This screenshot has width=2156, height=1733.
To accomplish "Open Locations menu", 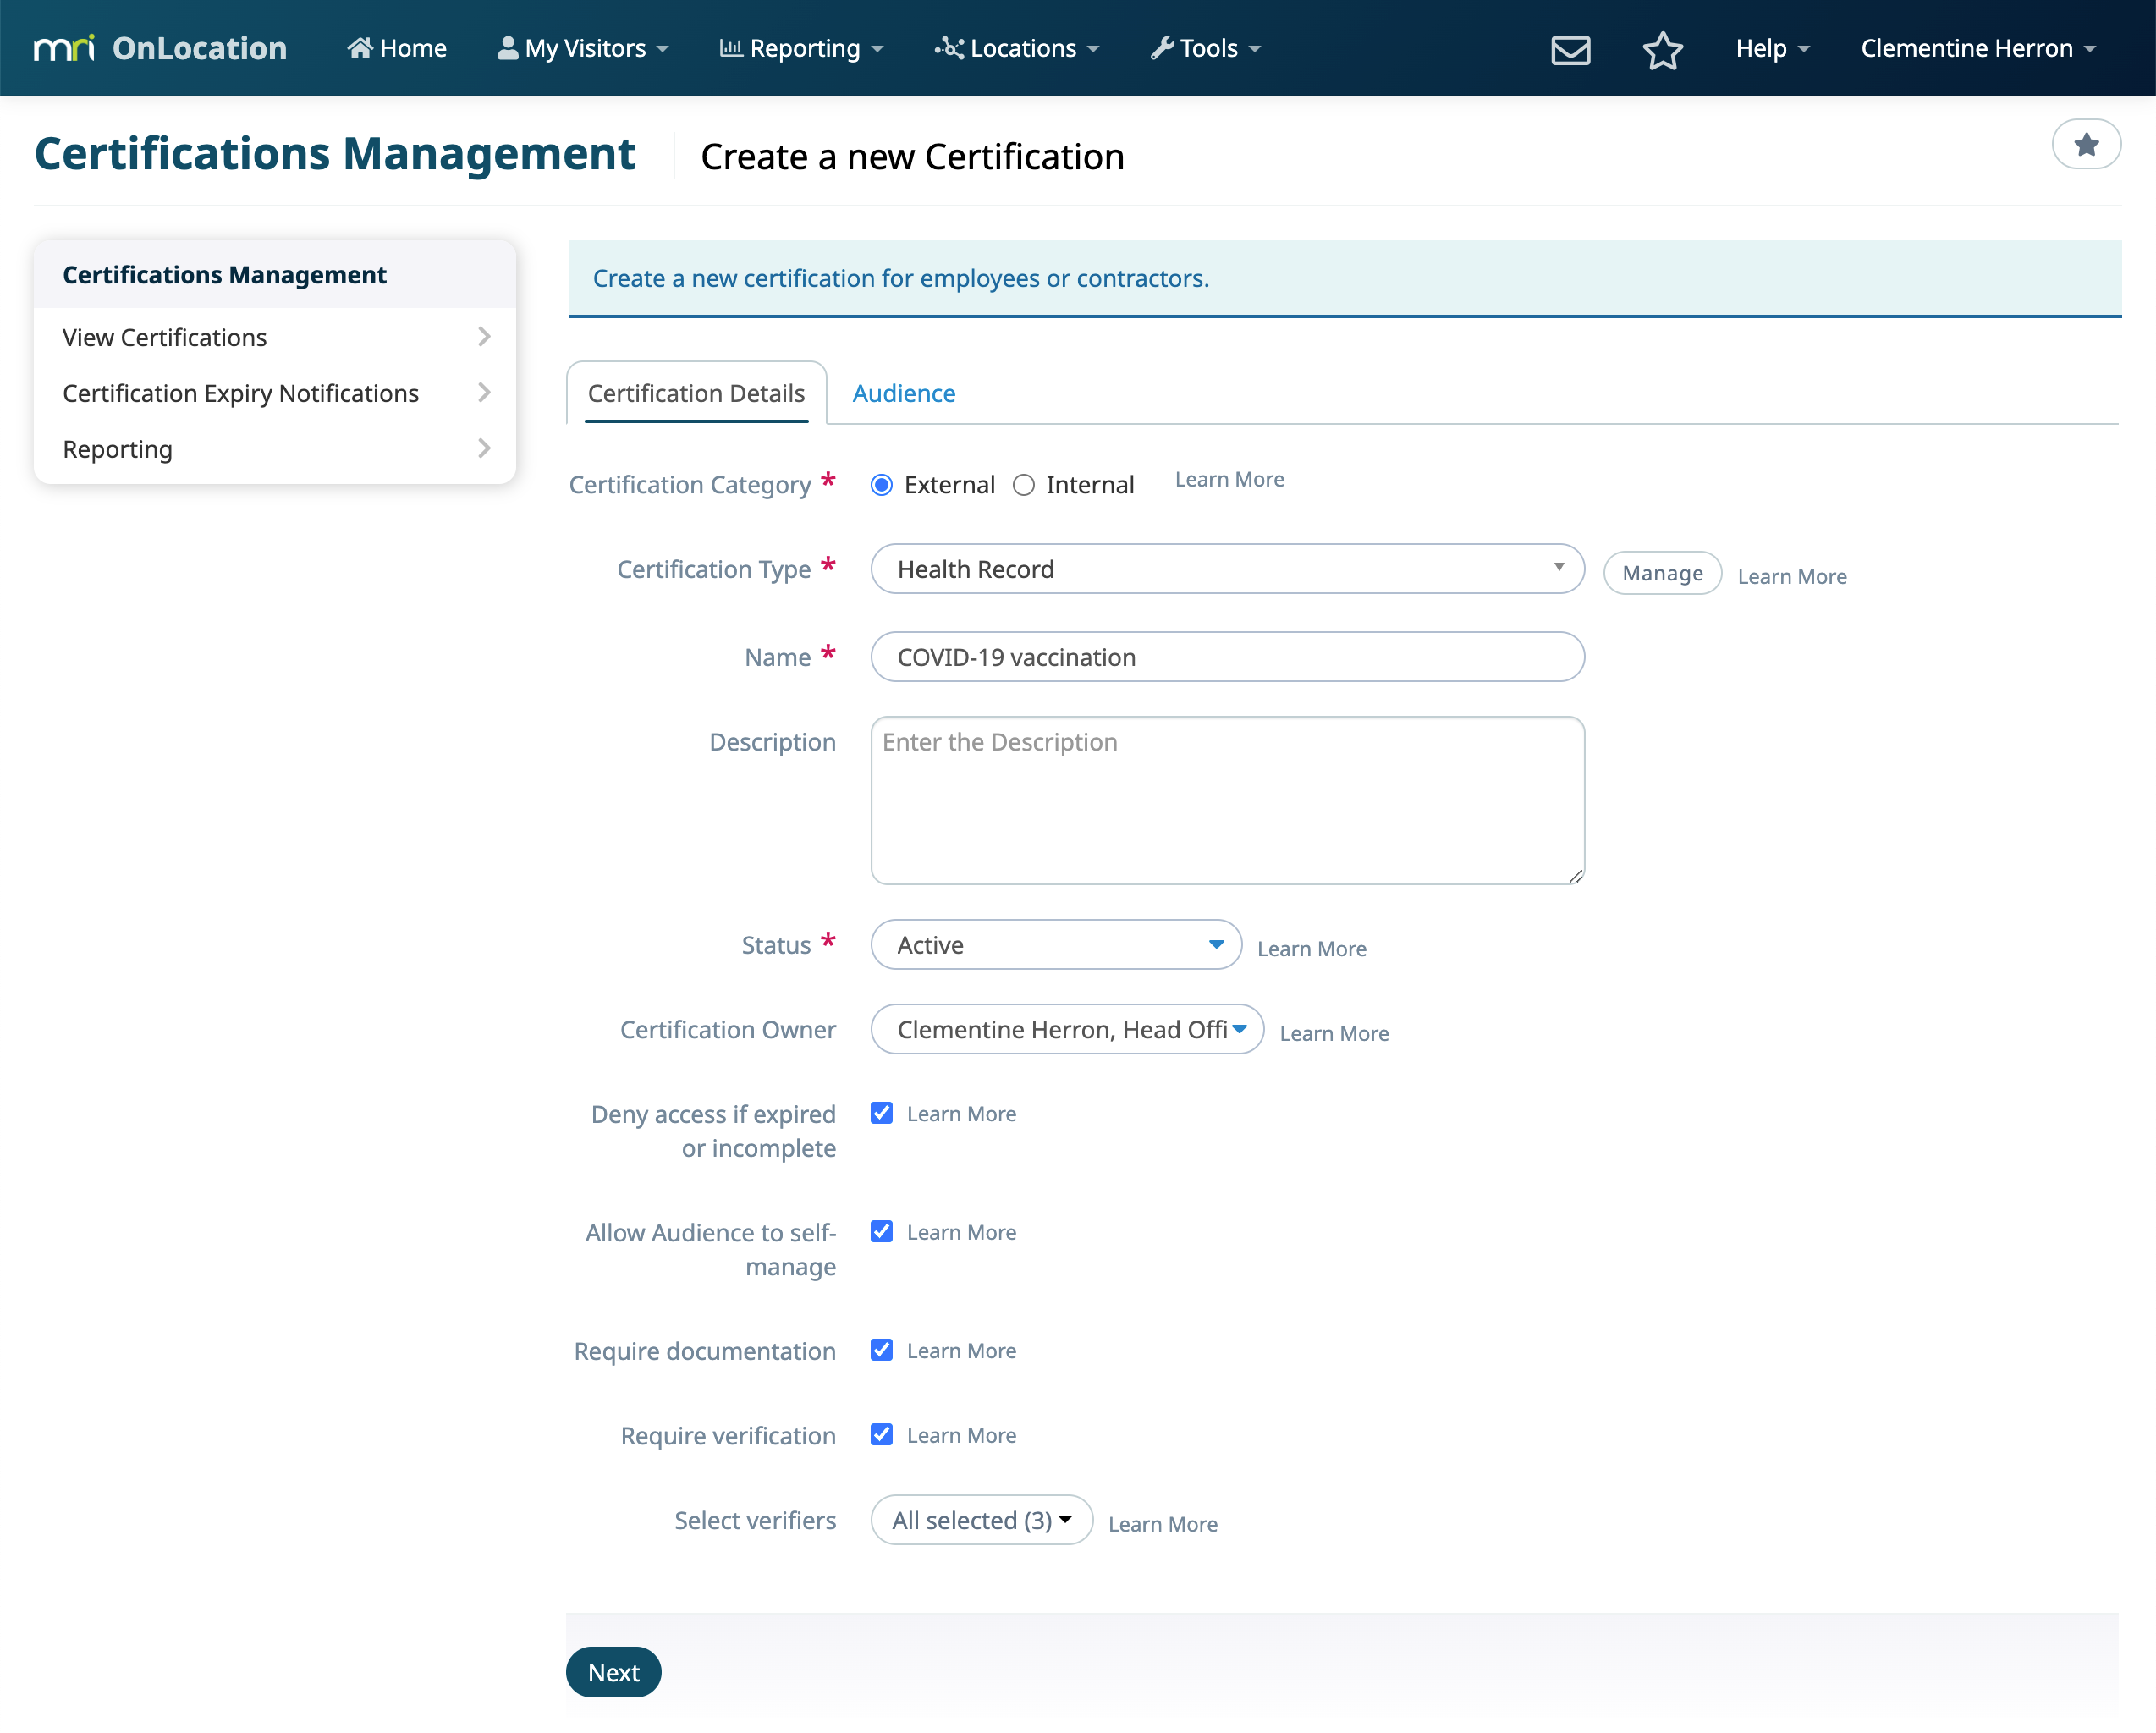I will pyautogui.click(x=1017, y=48).
